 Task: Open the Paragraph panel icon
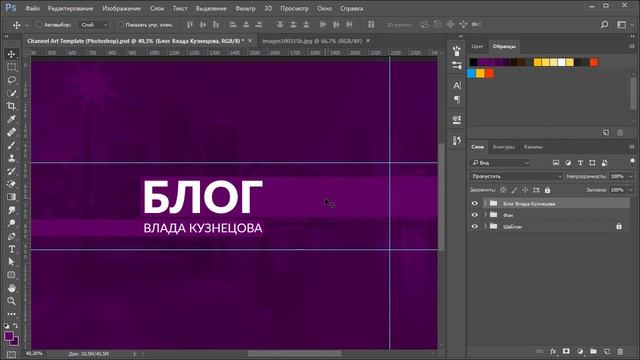coord(457,99)
